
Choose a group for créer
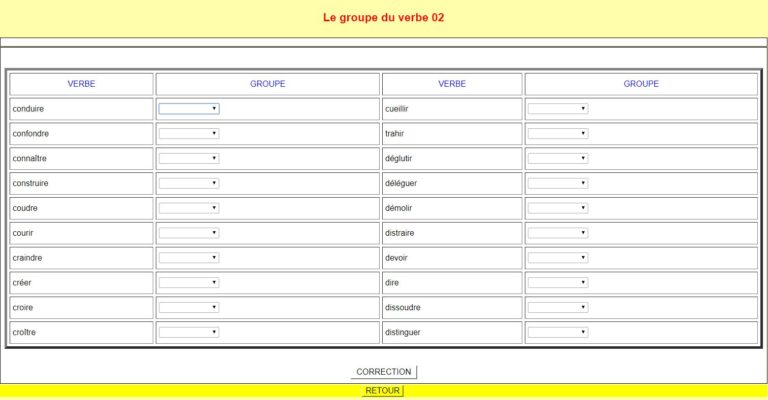pyautogui.click(x=189, y=282)
